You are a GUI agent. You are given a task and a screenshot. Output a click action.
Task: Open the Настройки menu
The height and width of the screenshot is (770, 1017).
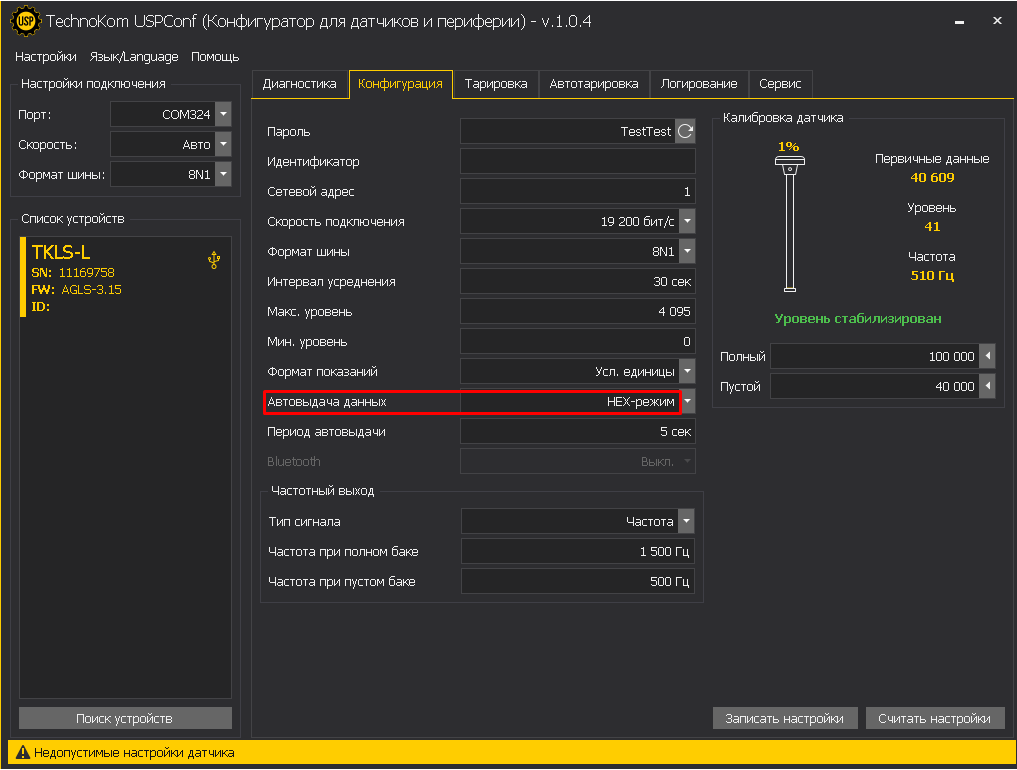tap(45, 57)
